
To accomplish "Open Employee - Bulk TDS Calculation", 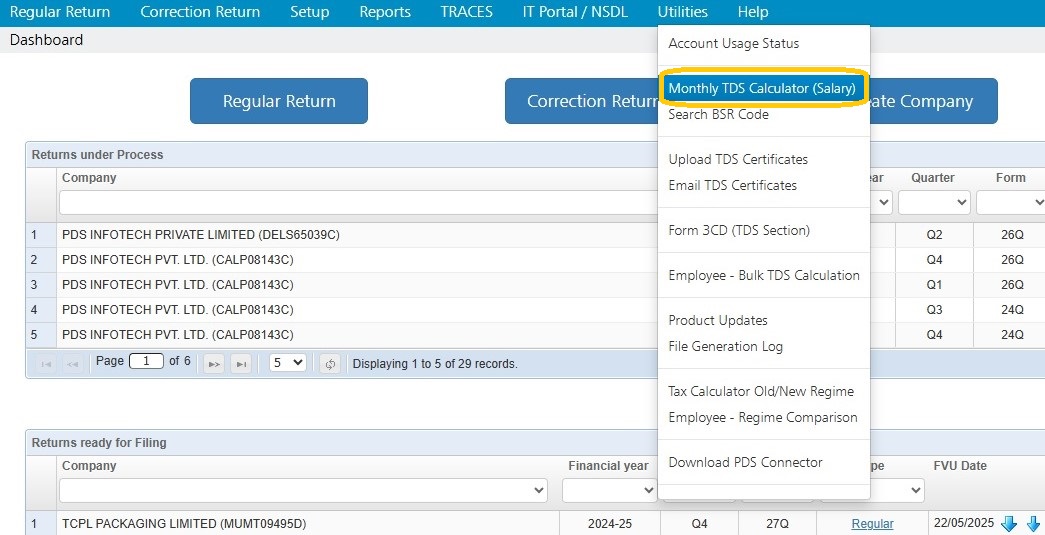I will 764,275.
